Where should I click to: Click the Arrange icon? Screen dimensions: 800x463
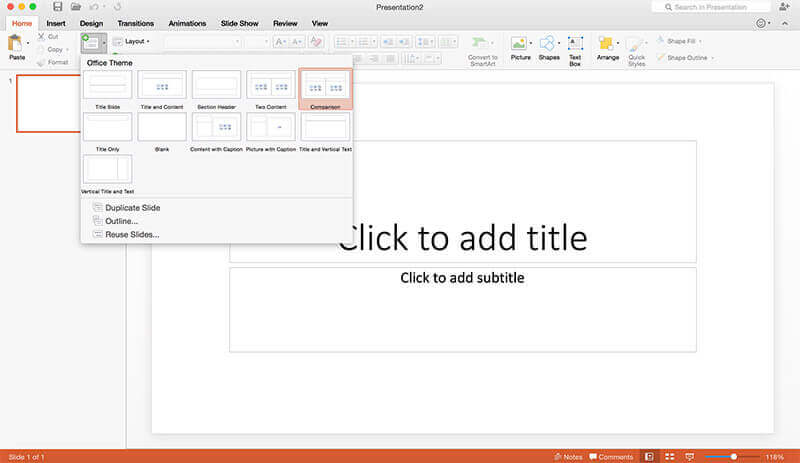pyautogui.click(x=606, y=45)
